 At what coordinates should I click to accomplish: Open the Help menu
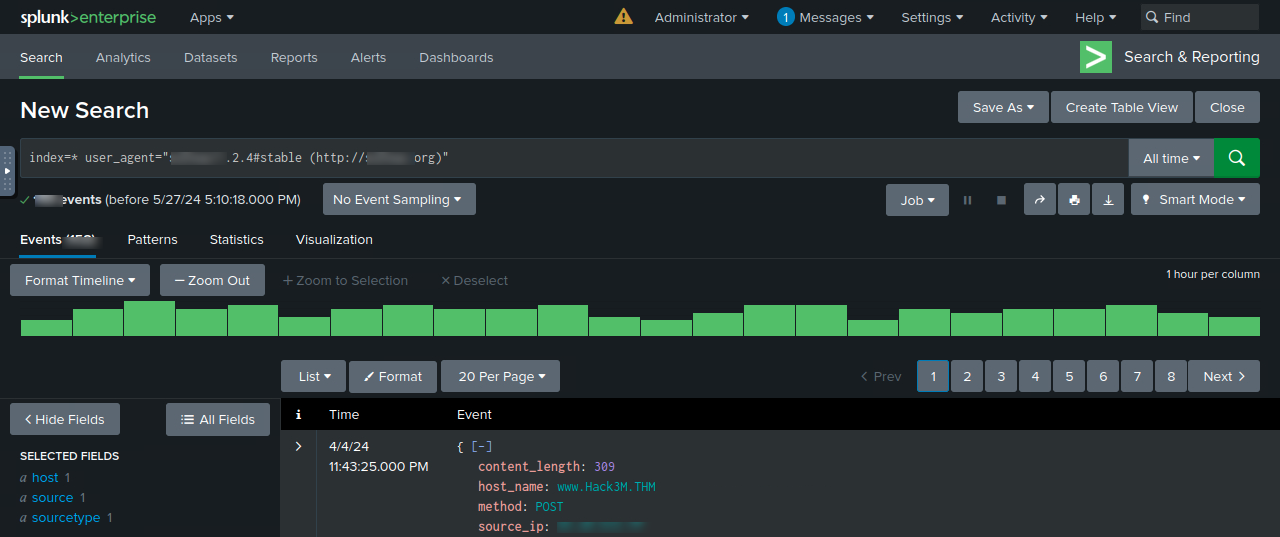[1096, 17]
